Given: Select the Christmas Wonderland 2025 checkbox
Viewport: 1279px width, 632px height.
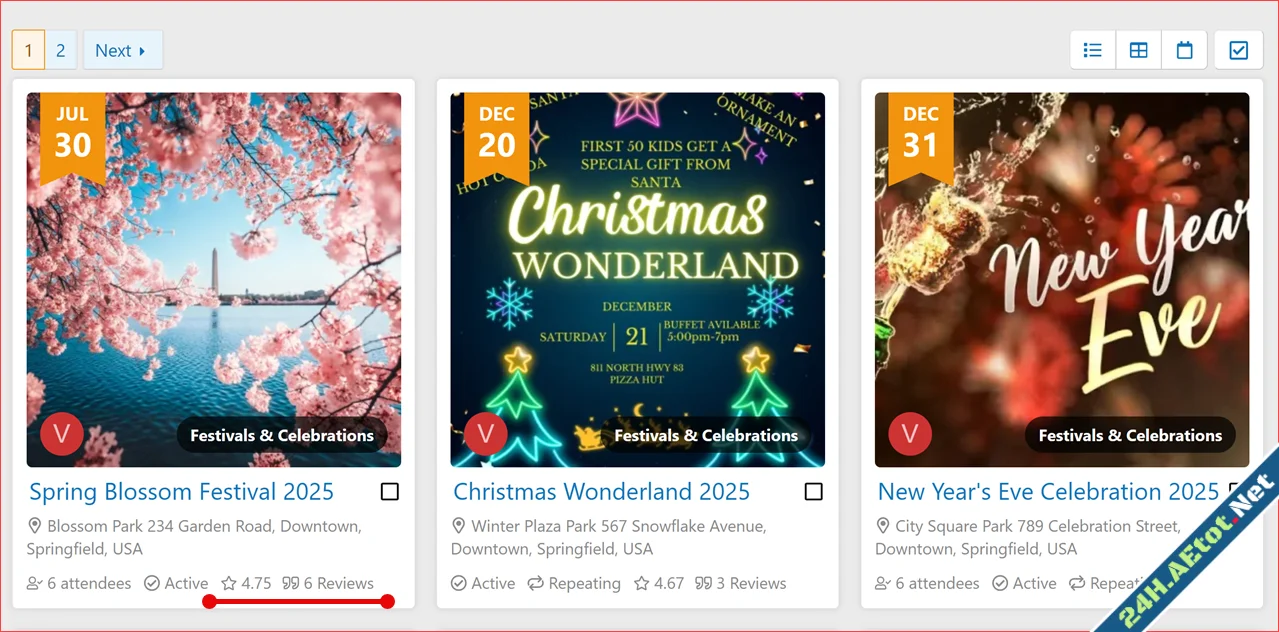Looking at the screenshot, I should pos(813,491).
